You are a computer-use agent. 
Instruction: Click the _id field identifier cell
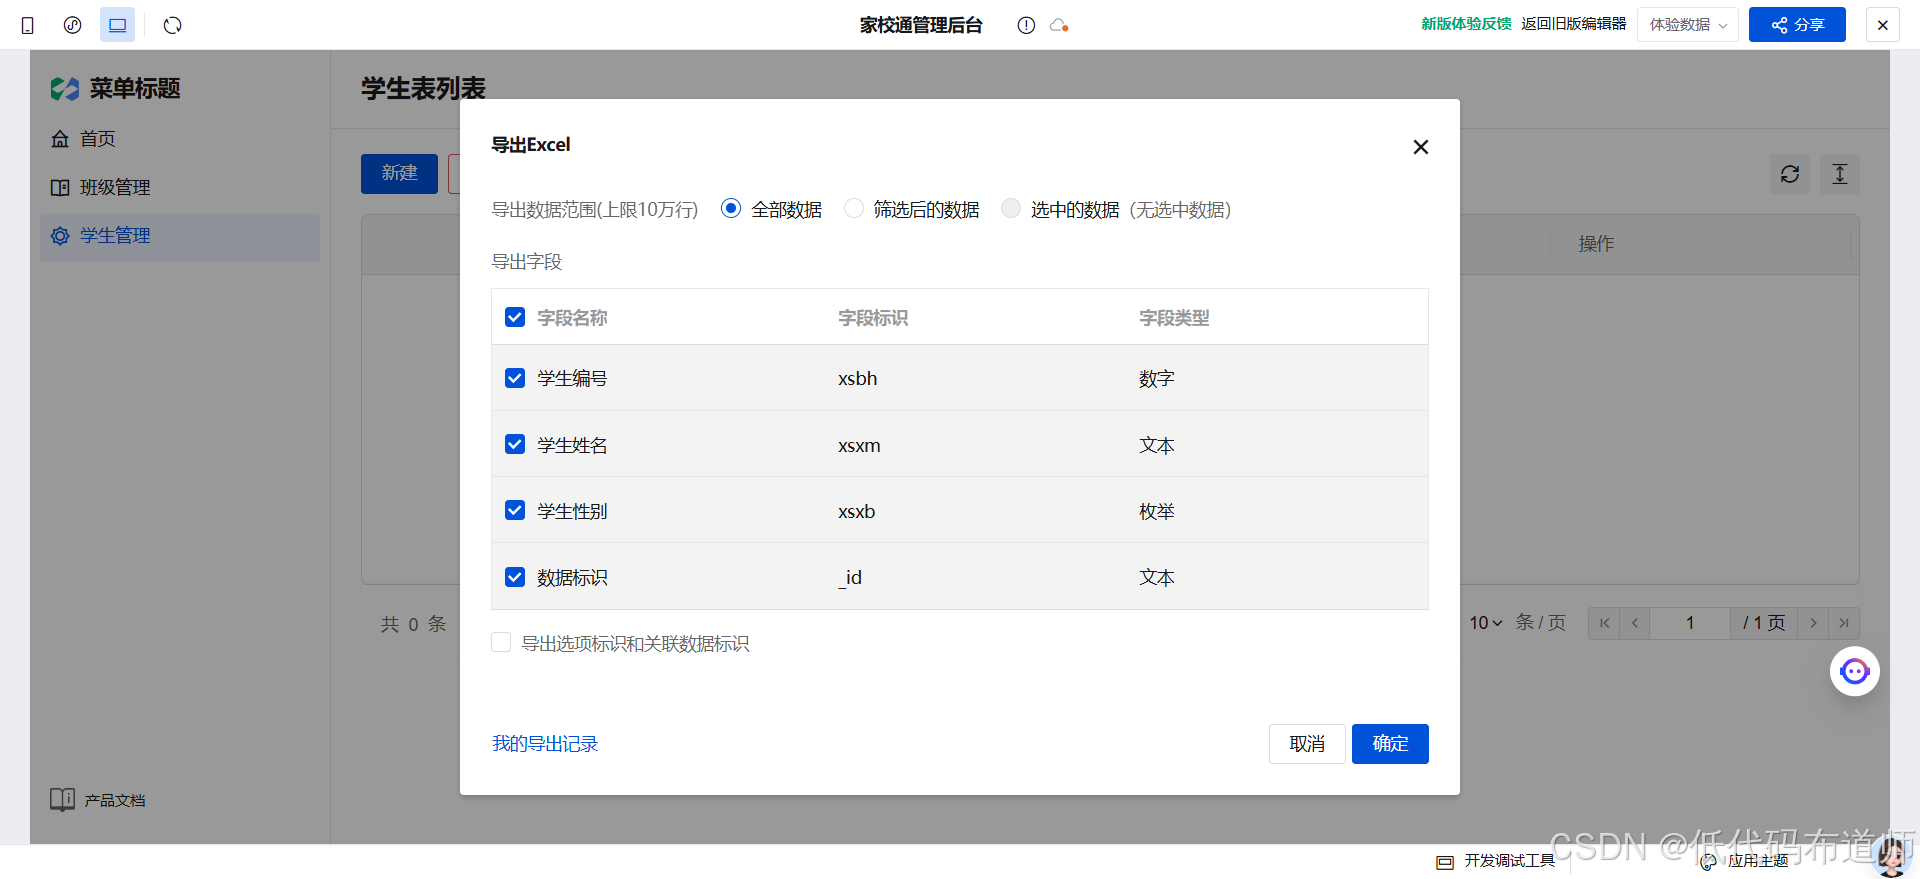click(850, 577)
